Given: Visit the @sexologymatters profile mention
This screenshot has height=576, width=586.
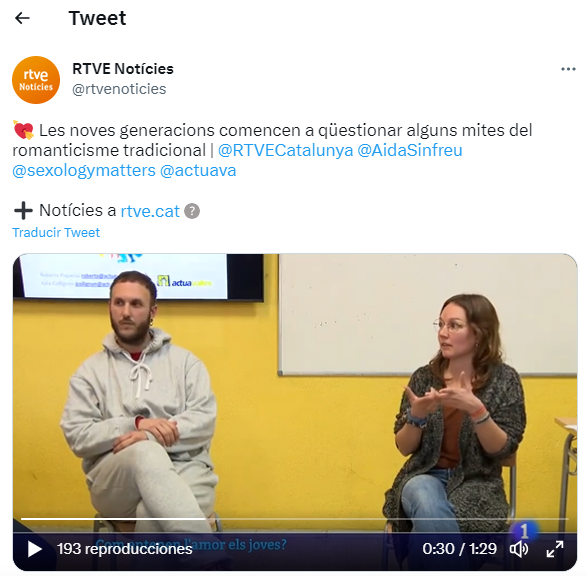Looking at the screenshot, I should click(84, 171).
